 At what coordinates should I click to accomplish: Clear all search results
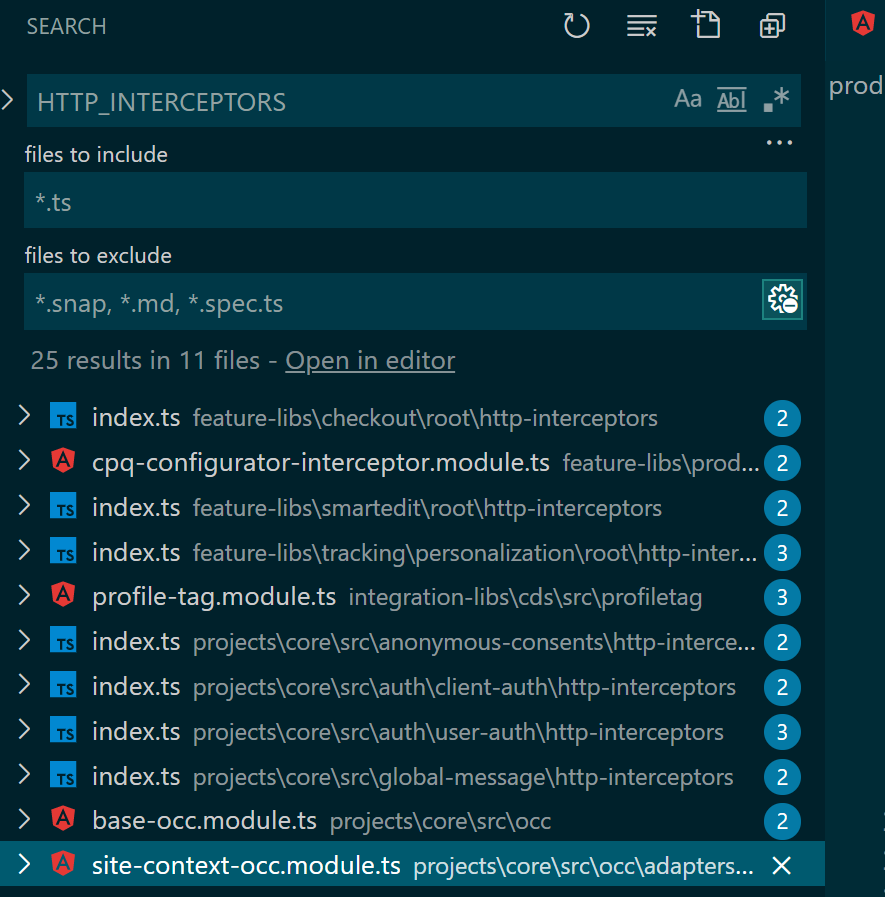click(x=641, y=26)
